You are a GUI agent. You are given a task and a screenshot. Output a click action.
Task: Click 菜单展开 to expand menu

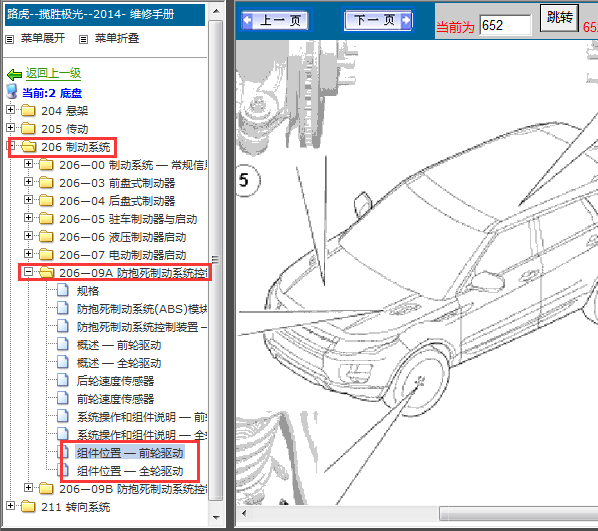pos(43,38)
